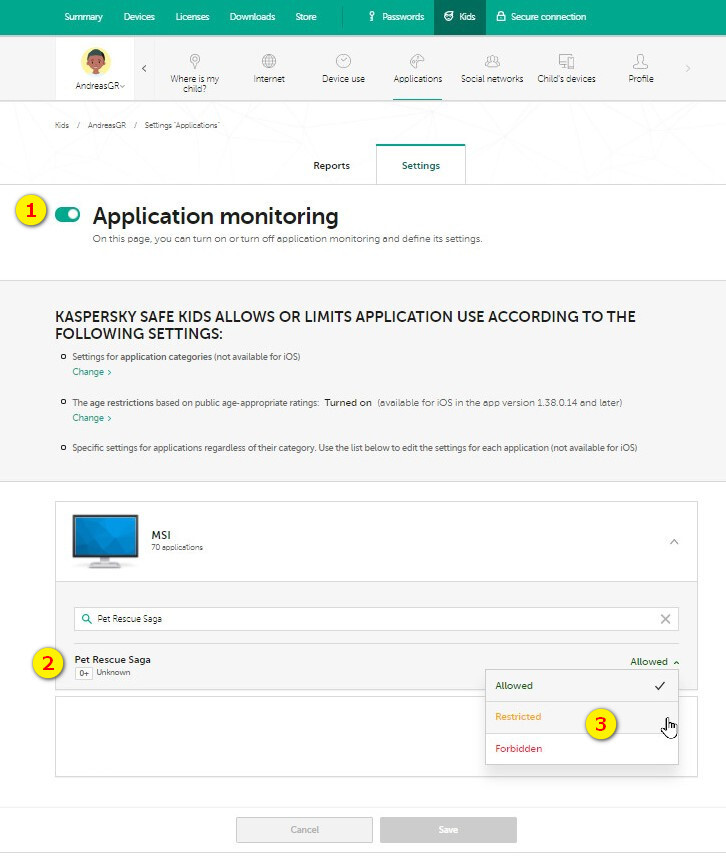Toggle Application monitoring switch off
The image size is (726, 857).
[67, 214]
